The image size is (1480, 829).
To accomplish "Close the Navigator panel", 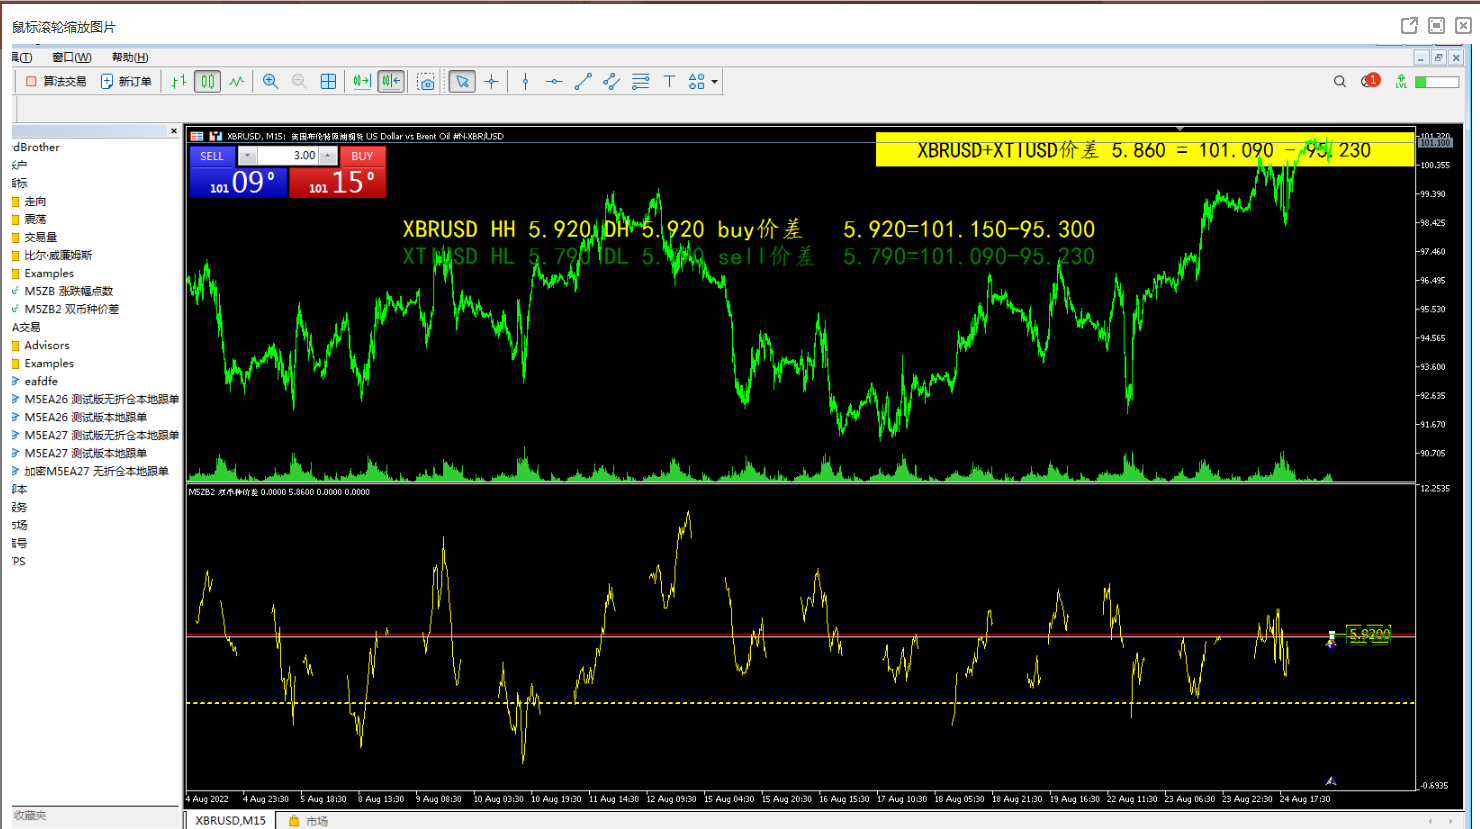I will [x=174, y=131].
